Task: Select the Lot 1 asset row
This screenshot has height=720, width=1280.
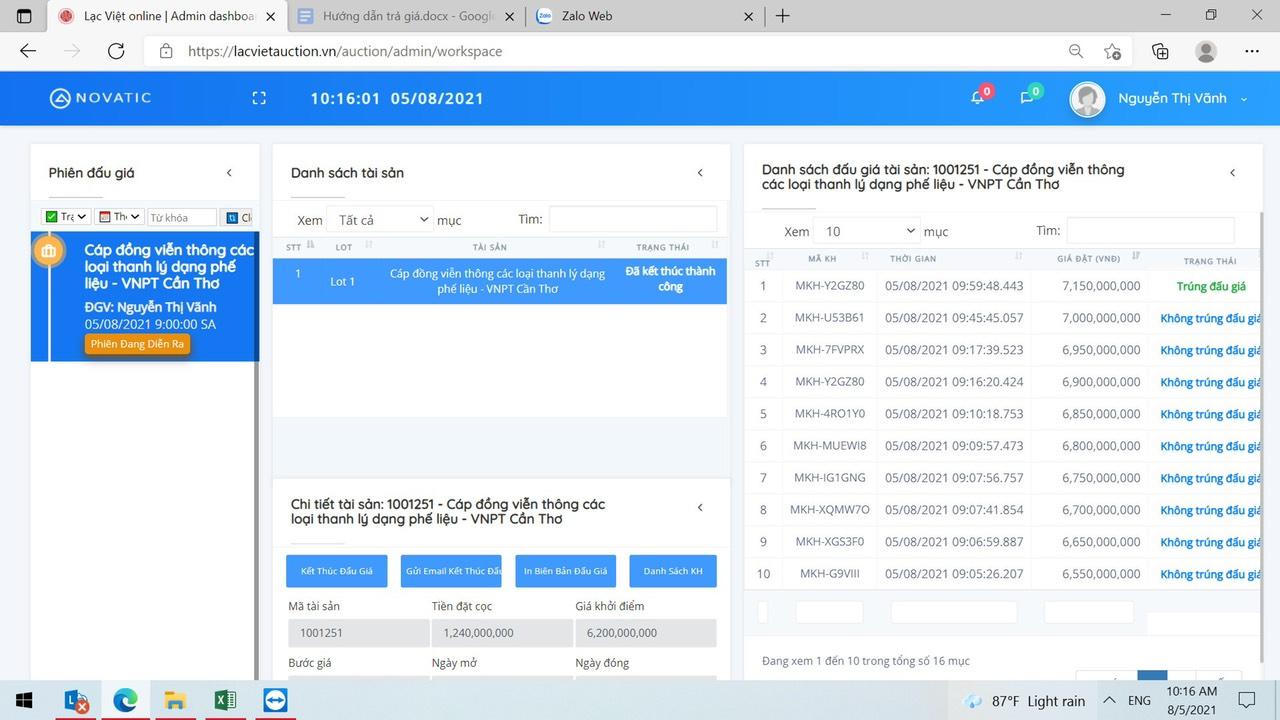Action: click(499, 281)
